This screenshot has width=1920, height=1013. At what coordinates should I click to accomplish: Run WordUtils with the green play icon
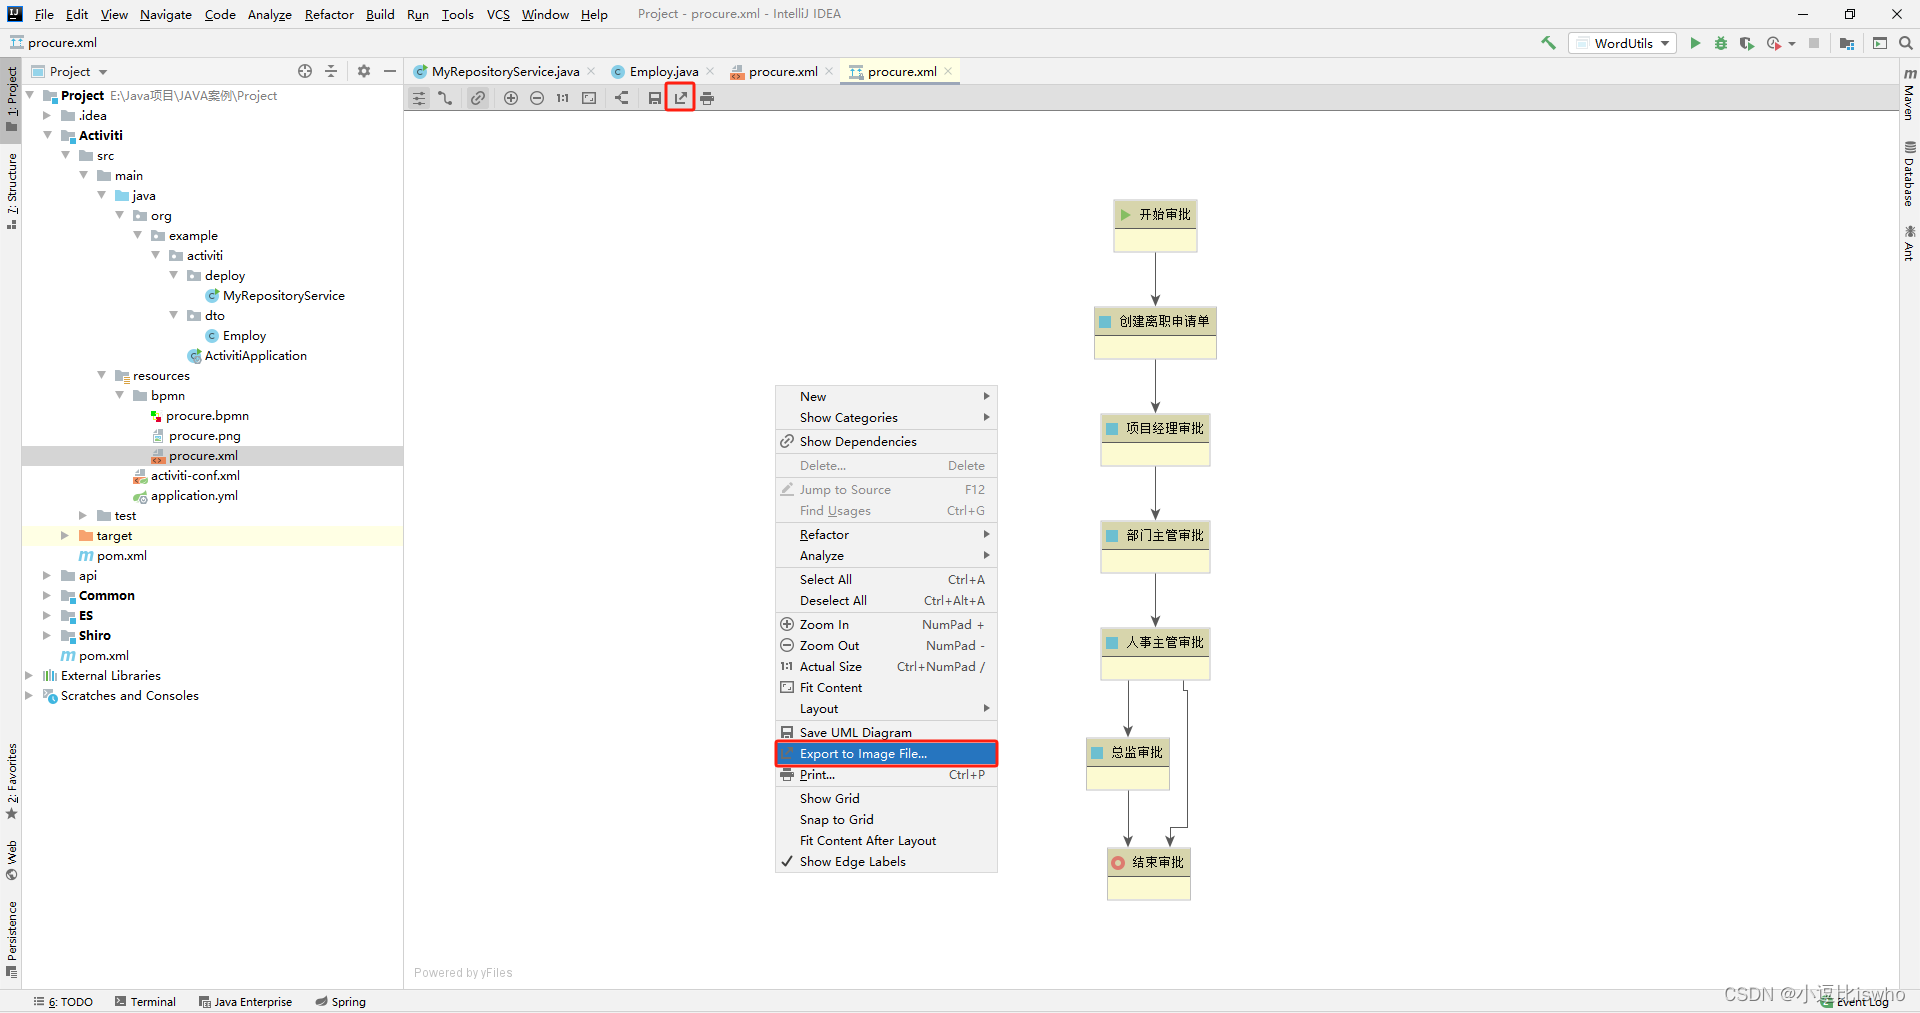pyautogui.click(x=1695, y=43)
